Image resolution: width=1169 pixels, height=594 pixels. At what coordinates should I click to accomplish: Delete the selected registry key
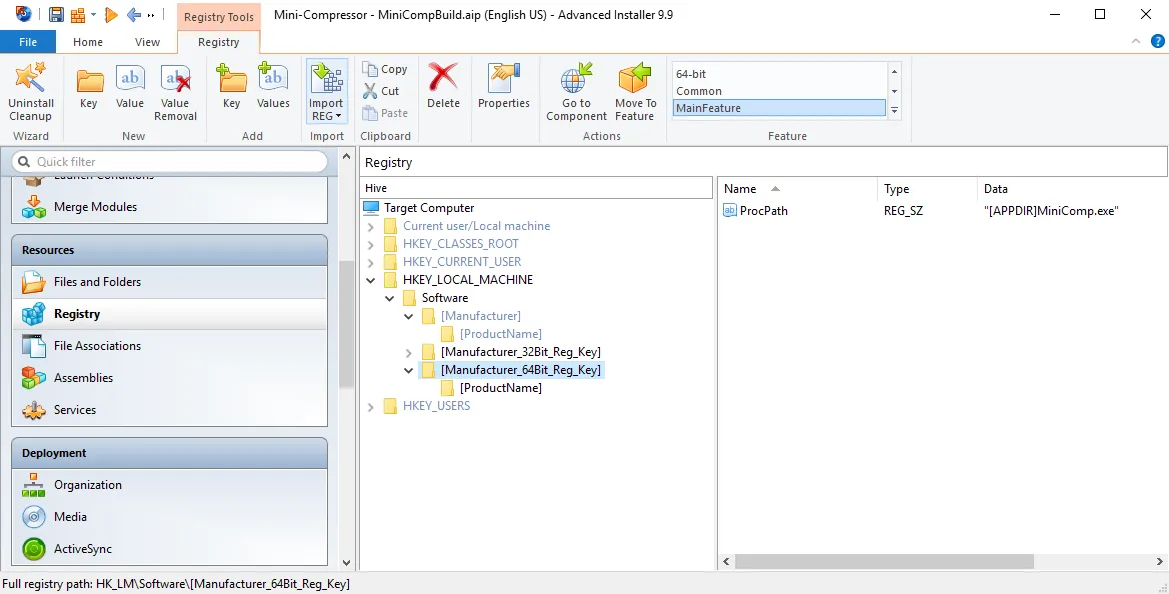coord(444,88)
